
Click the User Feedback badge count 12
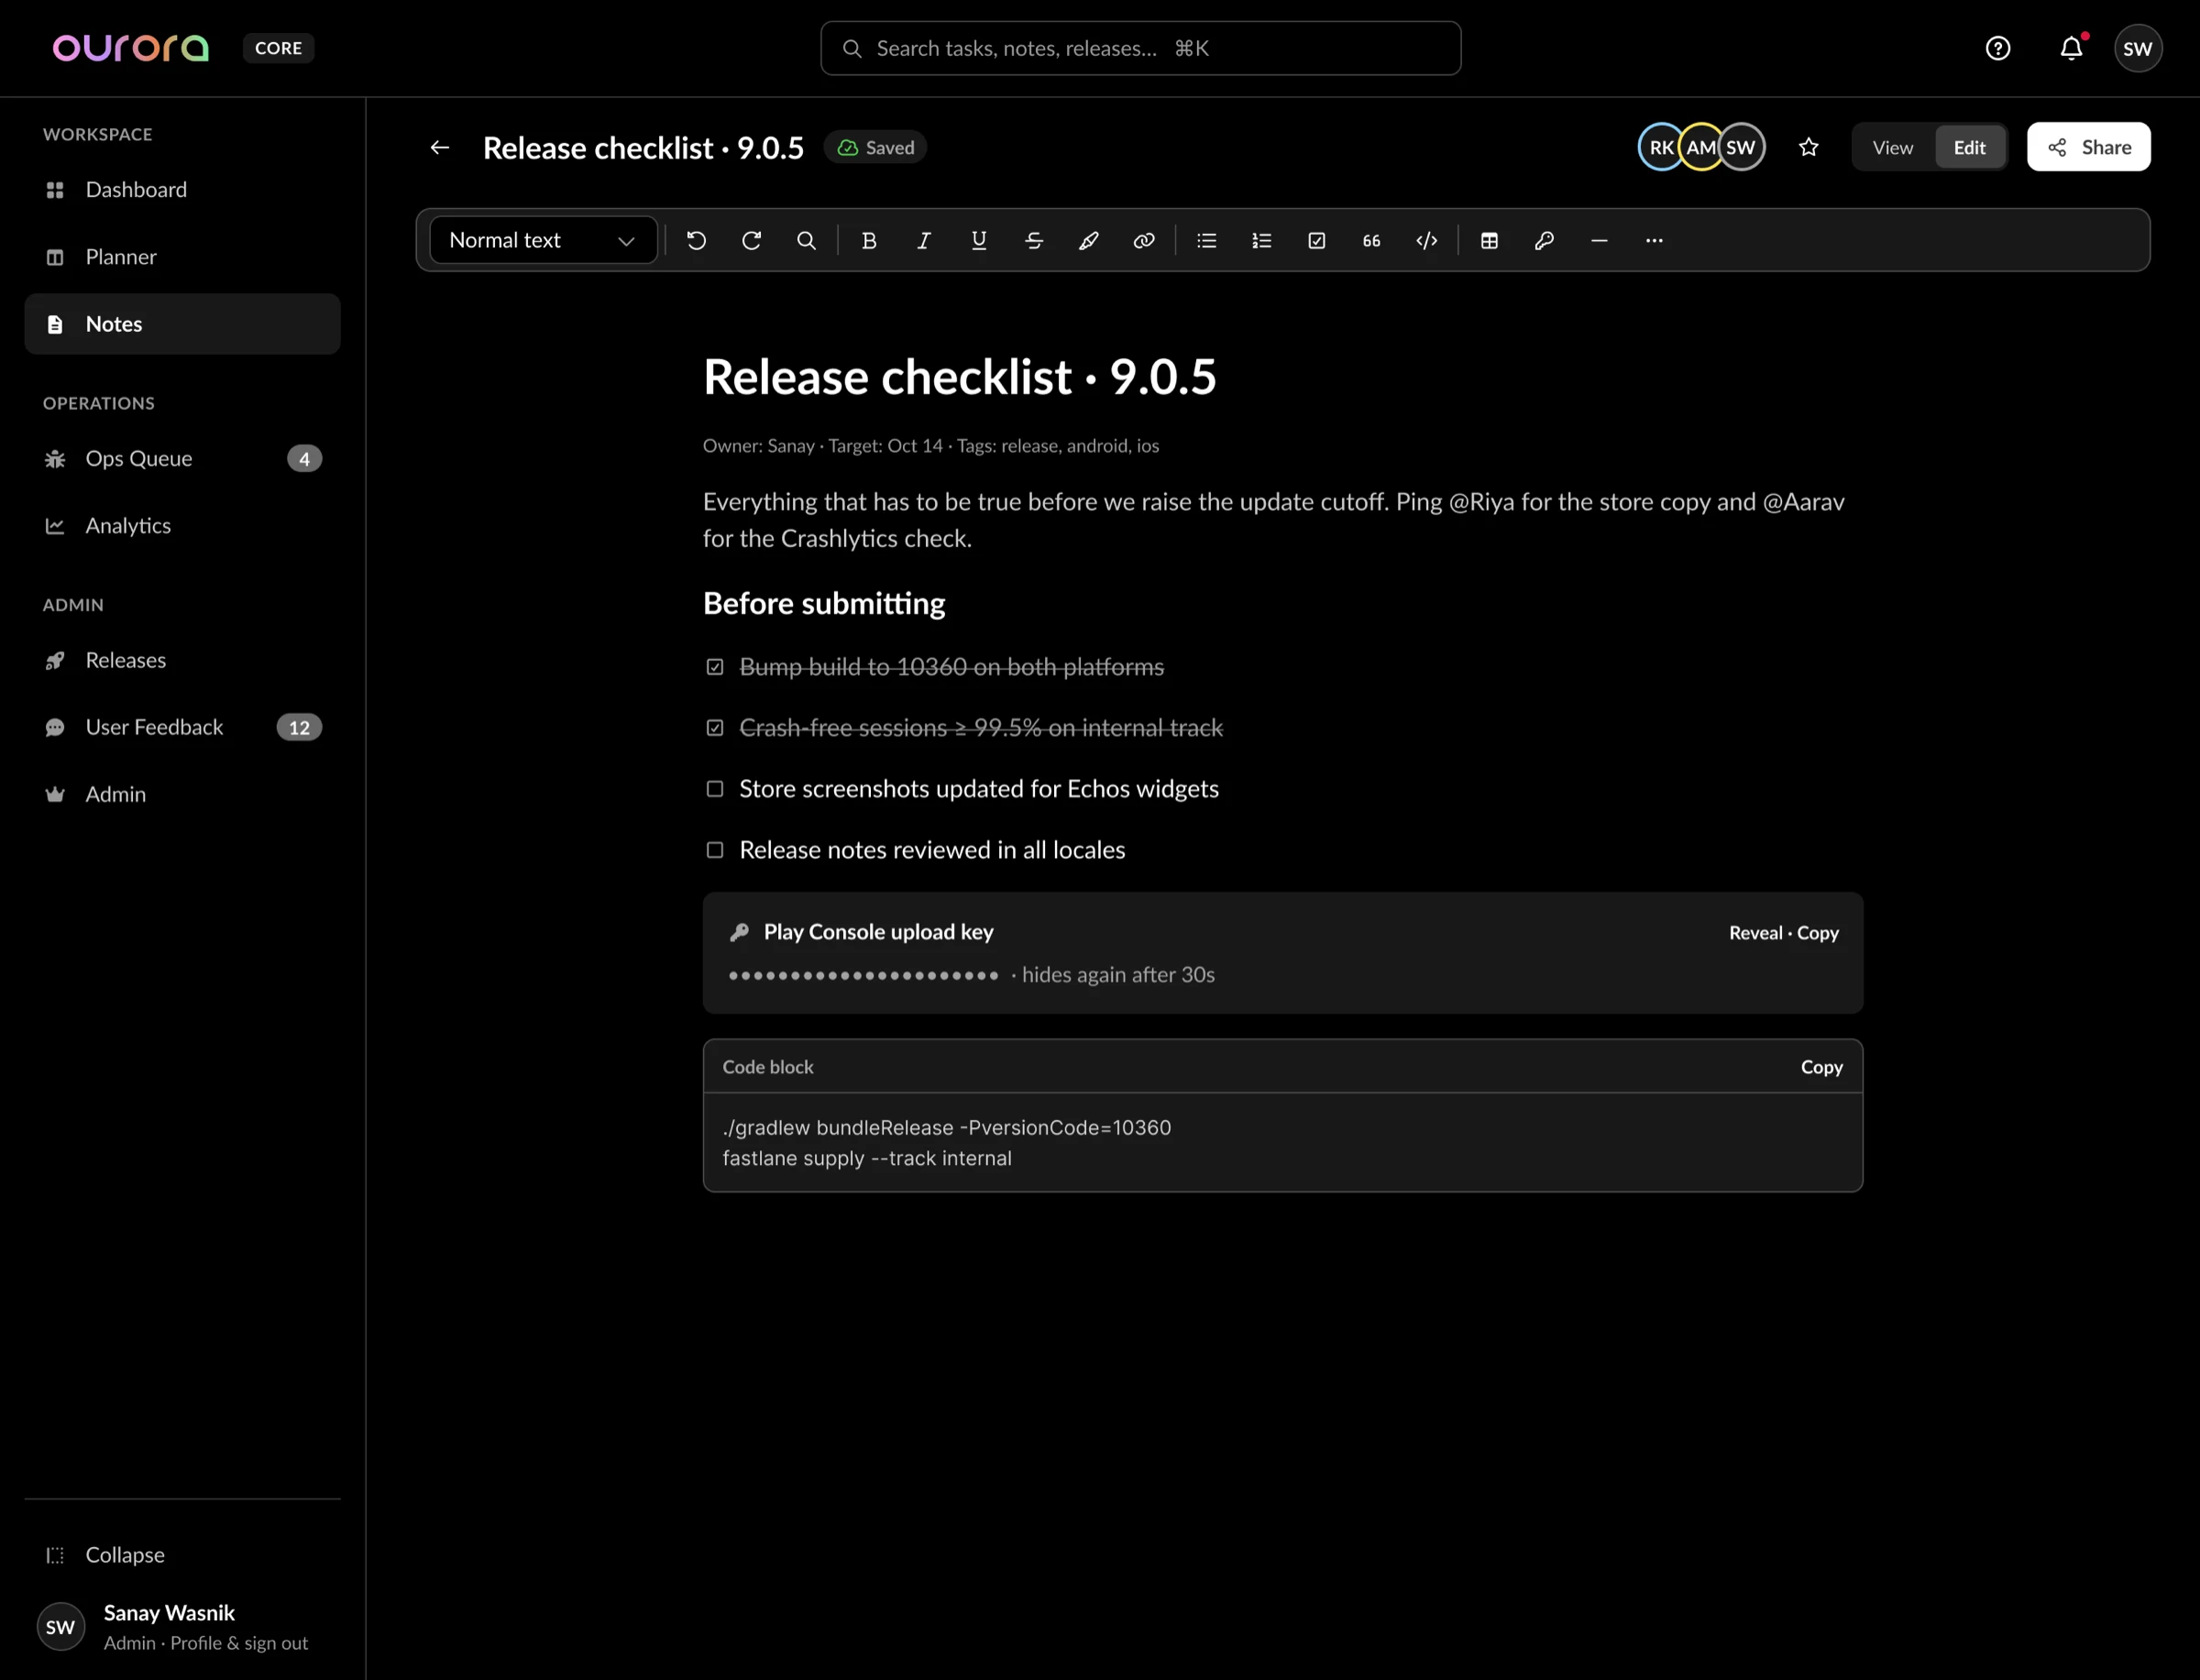click(299, 727)
